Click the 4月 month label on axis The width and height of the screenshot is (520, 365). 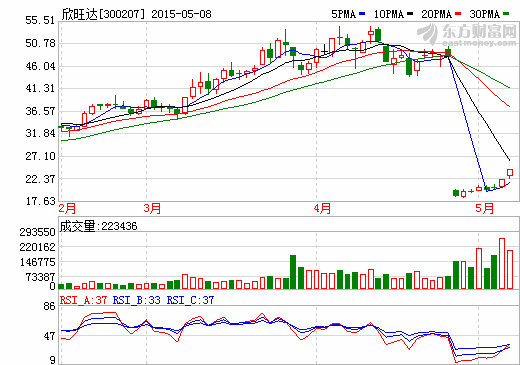coord(322,208)
